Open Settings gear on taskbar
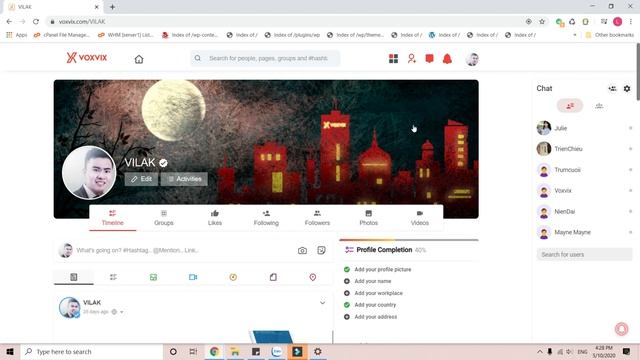The height and width of the screenshot is (360, 640). tap(318, 351)
